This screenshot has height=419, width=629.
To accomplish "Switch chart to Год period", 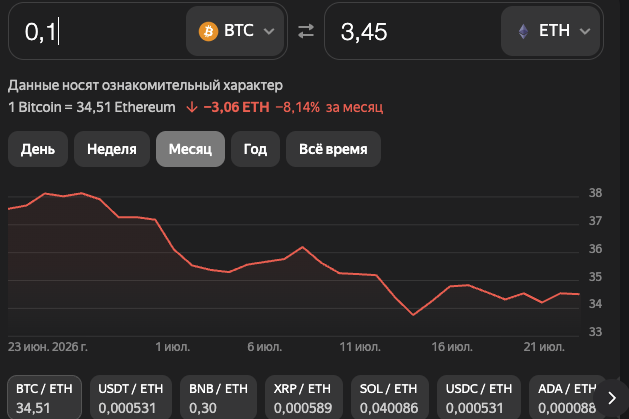I will tap(255, 149).
